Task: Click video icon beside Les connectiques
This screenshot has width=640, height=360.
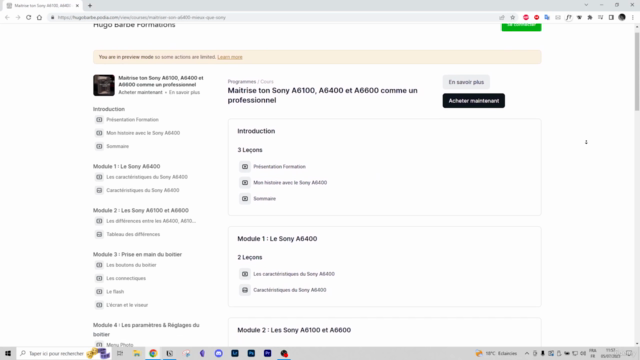Action: click(99, 278)
